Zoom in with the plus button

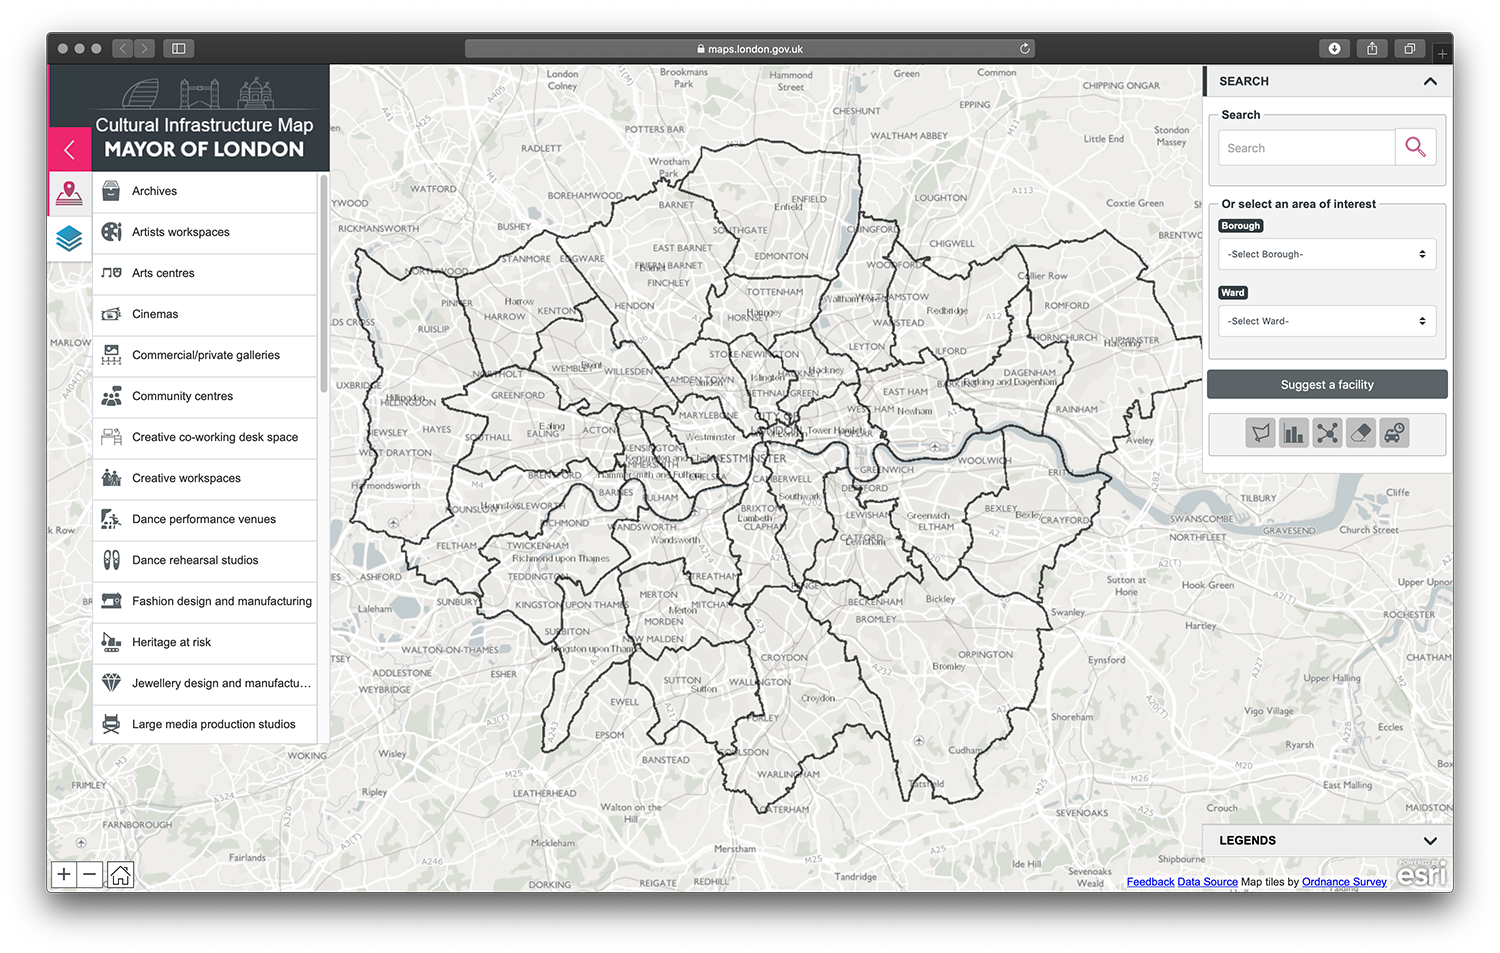click(64, 875)
